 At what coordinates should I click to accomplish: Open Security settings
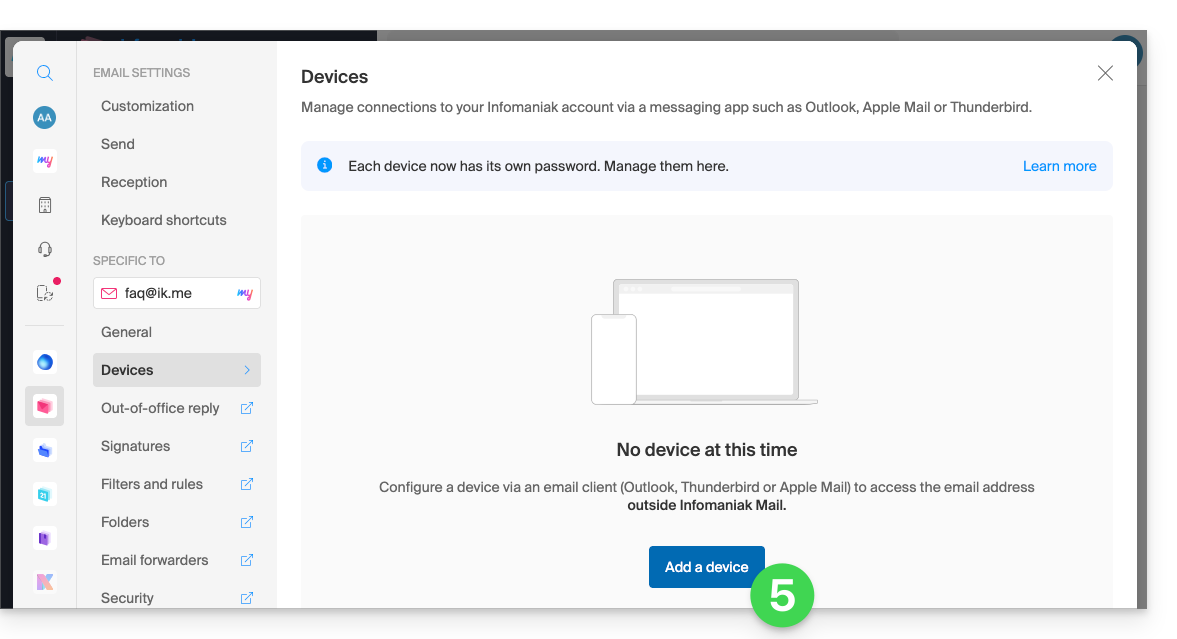click(x=127, y=598)
